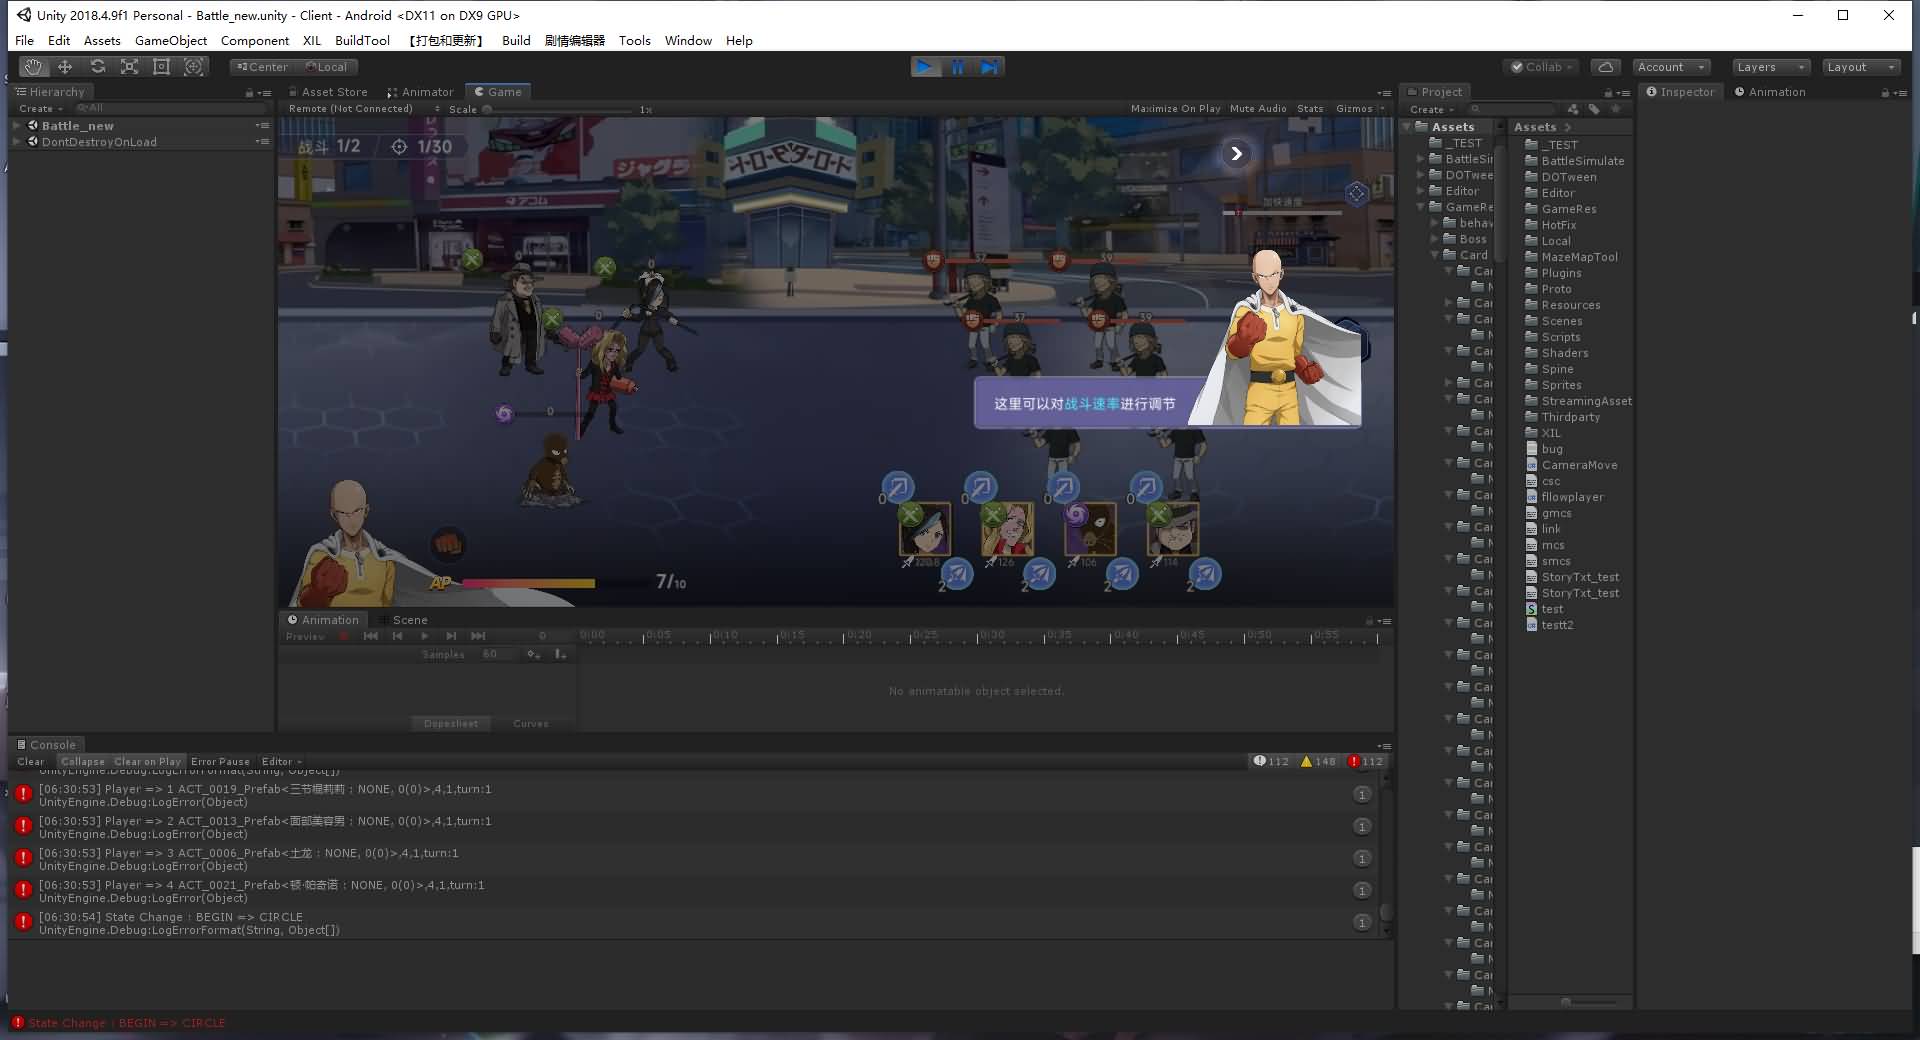Toggle Maximize On Play

1175,109
